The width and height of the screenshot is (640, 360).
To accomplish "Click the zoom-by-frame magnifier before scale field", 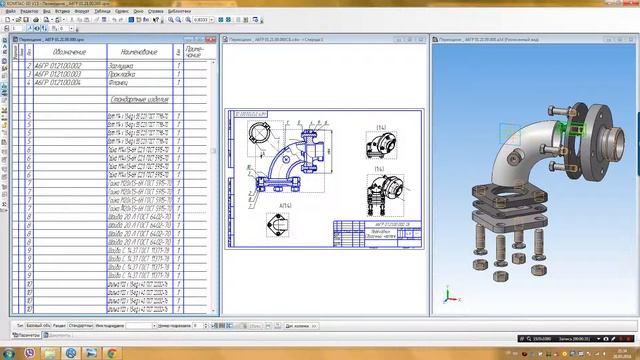I will (188, 20).
